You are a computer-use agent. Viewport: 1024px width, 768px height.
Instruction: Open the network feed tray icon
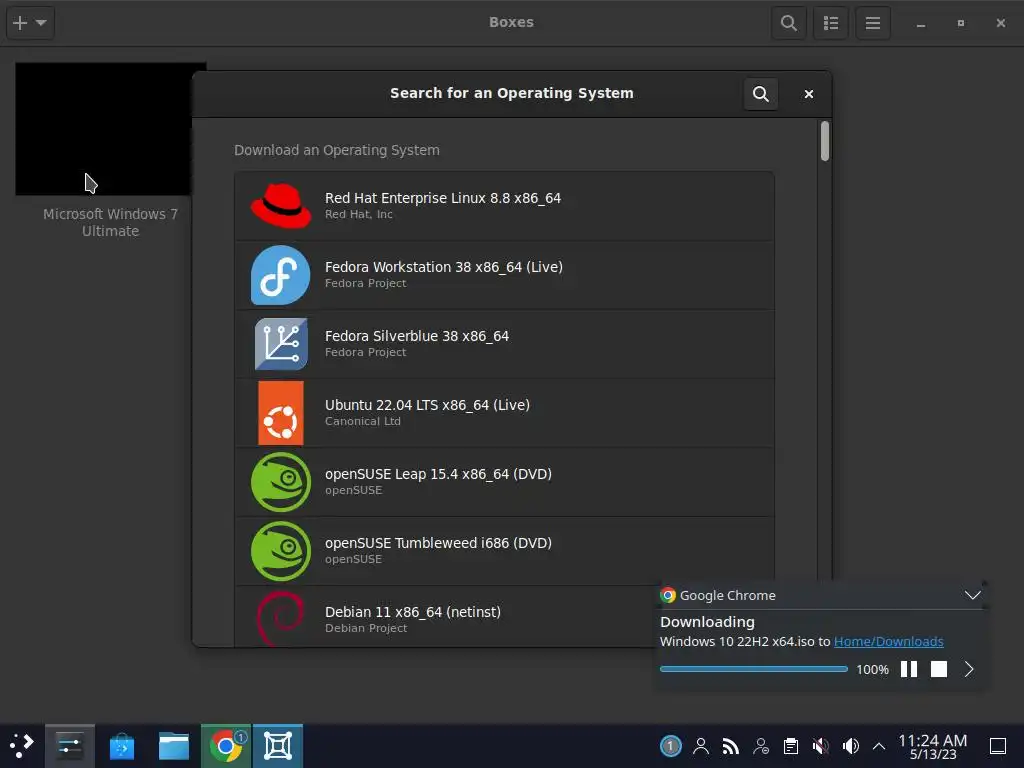731,746
